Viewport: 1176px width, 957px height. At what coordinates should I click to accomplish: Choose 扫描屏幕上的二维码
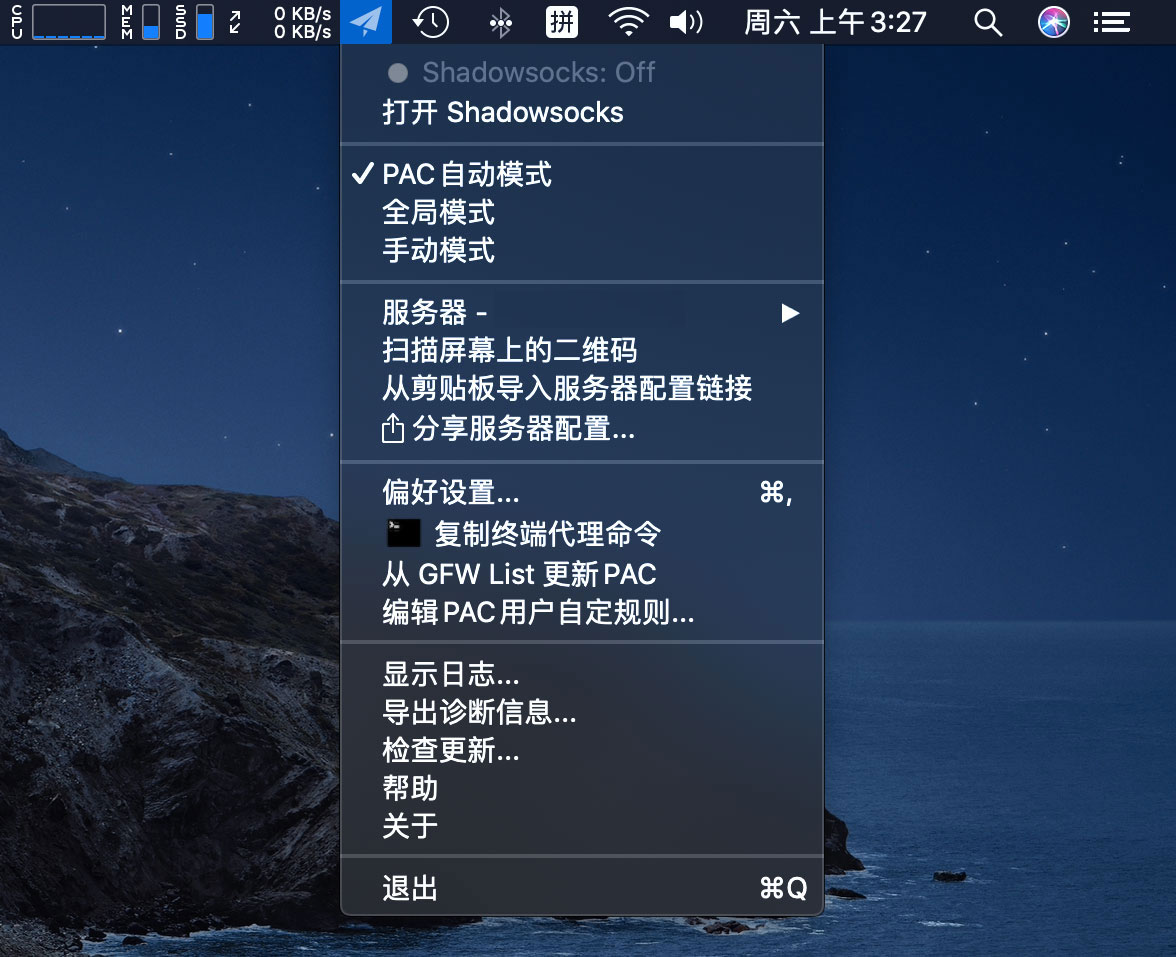coord(581,350)
